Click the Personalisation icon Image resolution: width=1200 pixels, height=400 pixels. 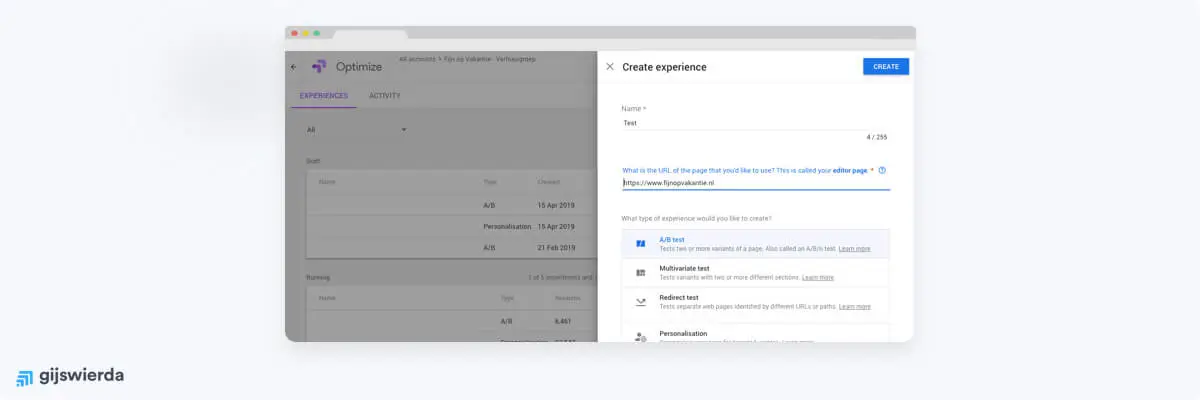pyautogui.click(x=640, y=337)
